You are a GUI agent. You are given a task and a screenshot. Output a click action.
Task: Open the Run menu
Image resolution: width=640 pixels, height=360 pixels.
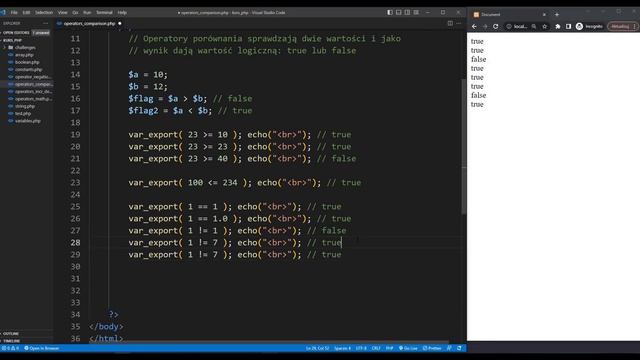(87, 13)
